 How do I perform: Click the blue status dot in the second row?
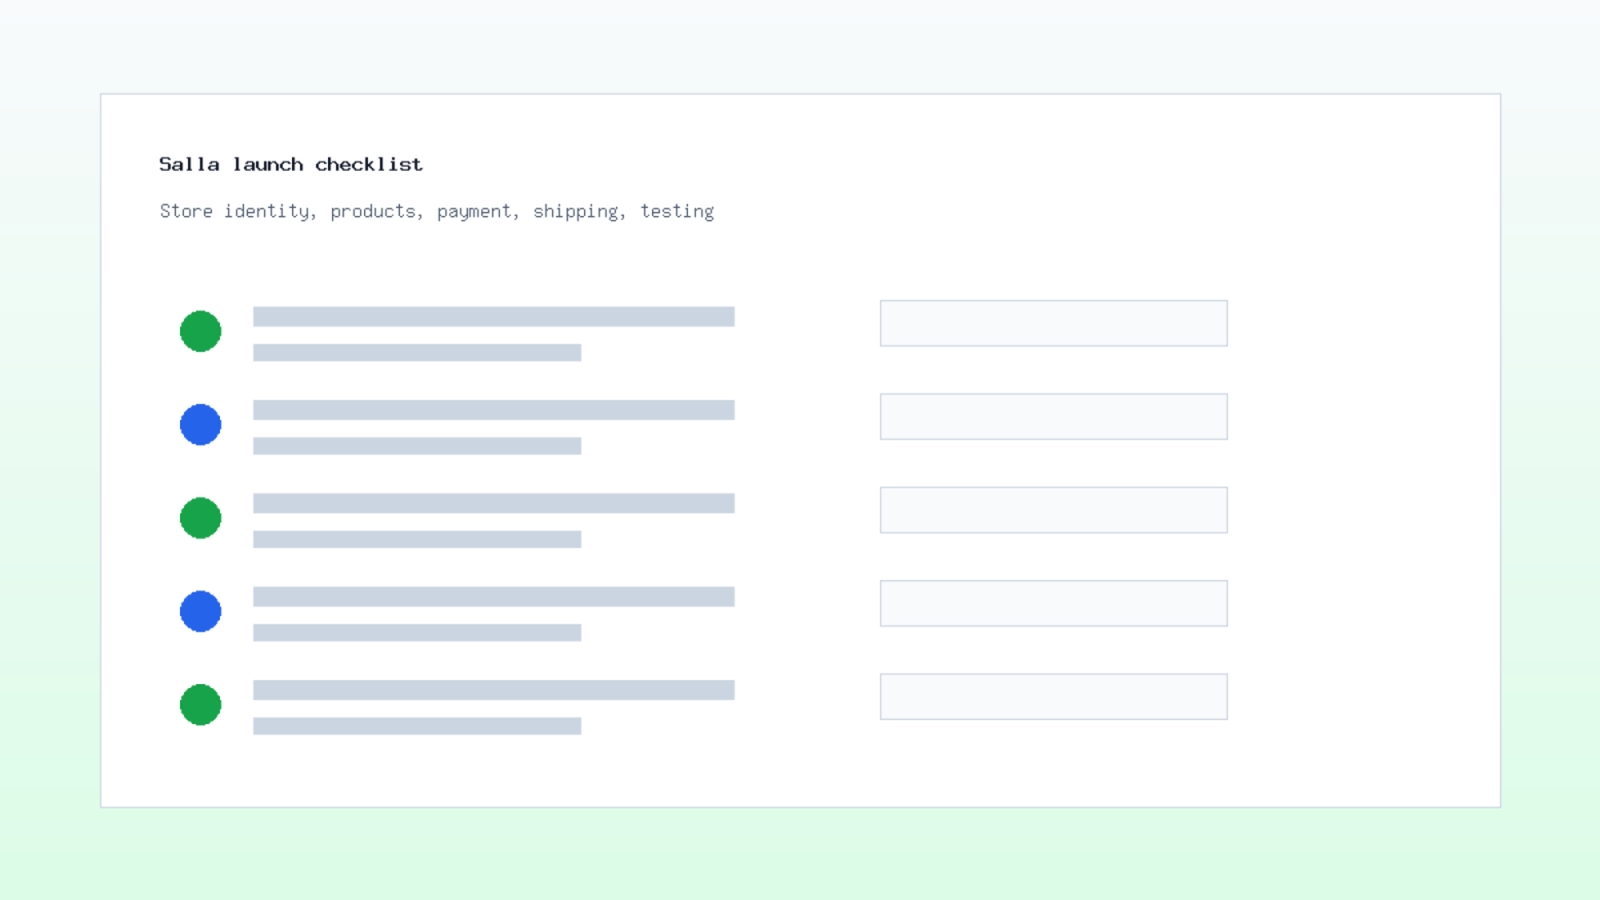click(200, 424)
